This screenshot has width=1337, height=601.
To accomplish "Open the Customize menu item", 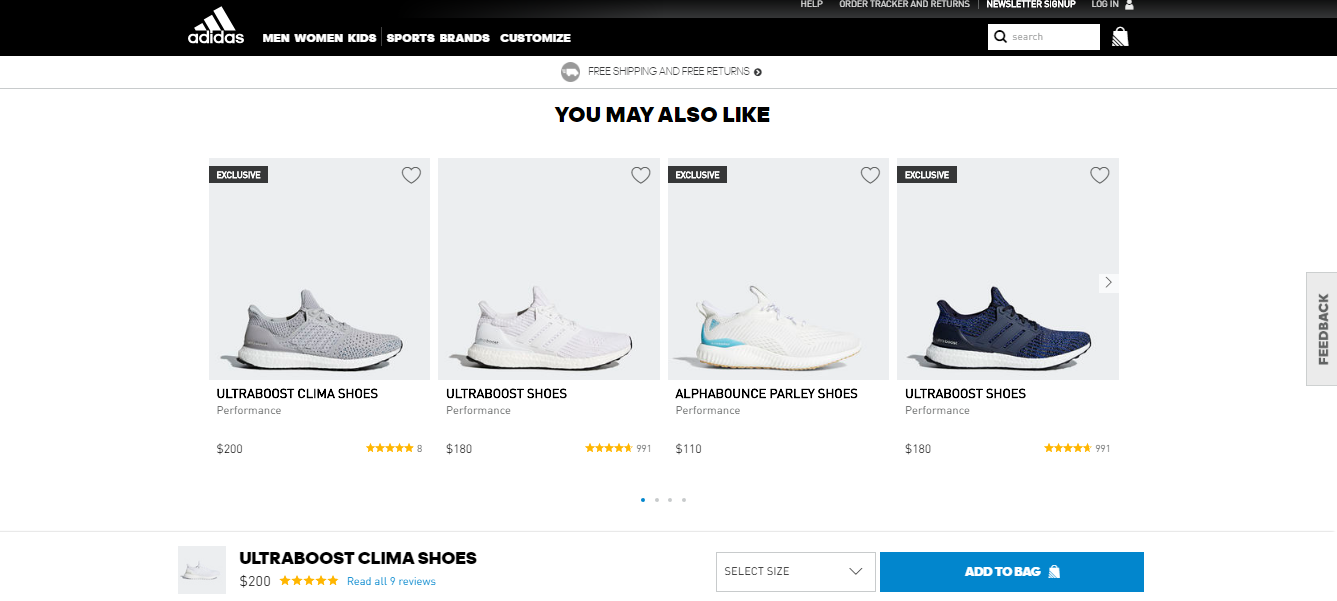I will 535,38.
